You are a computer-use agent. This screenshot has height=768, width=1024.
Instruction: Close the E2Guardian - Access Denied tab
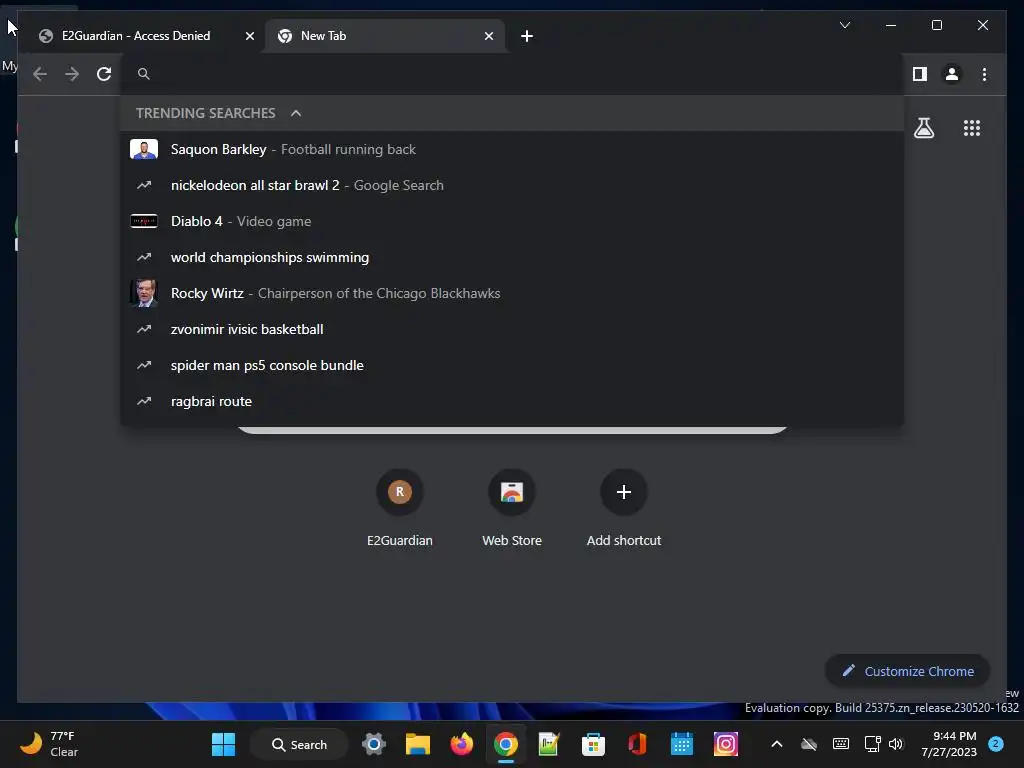point(249,36)
